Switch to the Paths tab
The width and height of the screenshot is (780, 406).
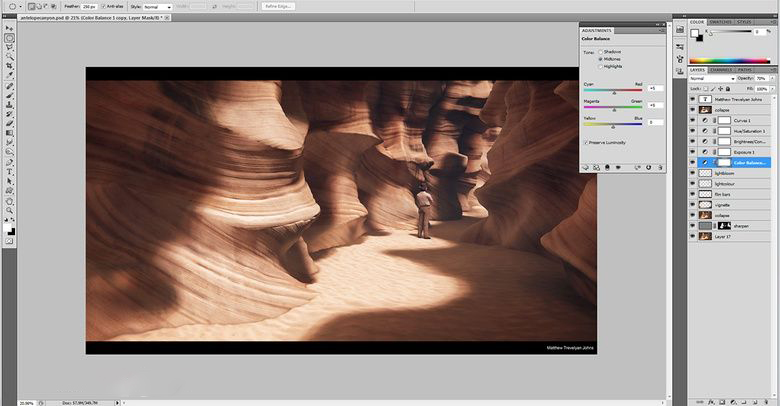[744, 70]
